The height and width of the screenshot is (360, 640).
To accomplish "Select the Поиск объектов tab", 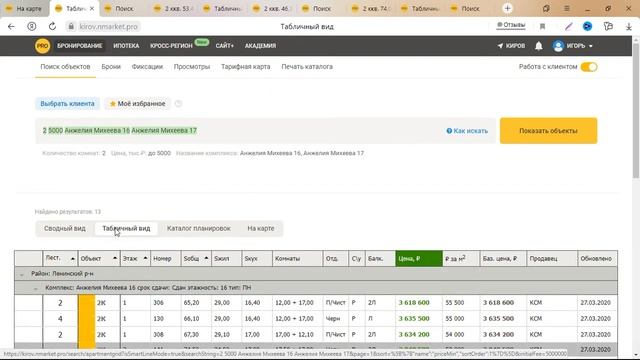I will click(65, 67).
